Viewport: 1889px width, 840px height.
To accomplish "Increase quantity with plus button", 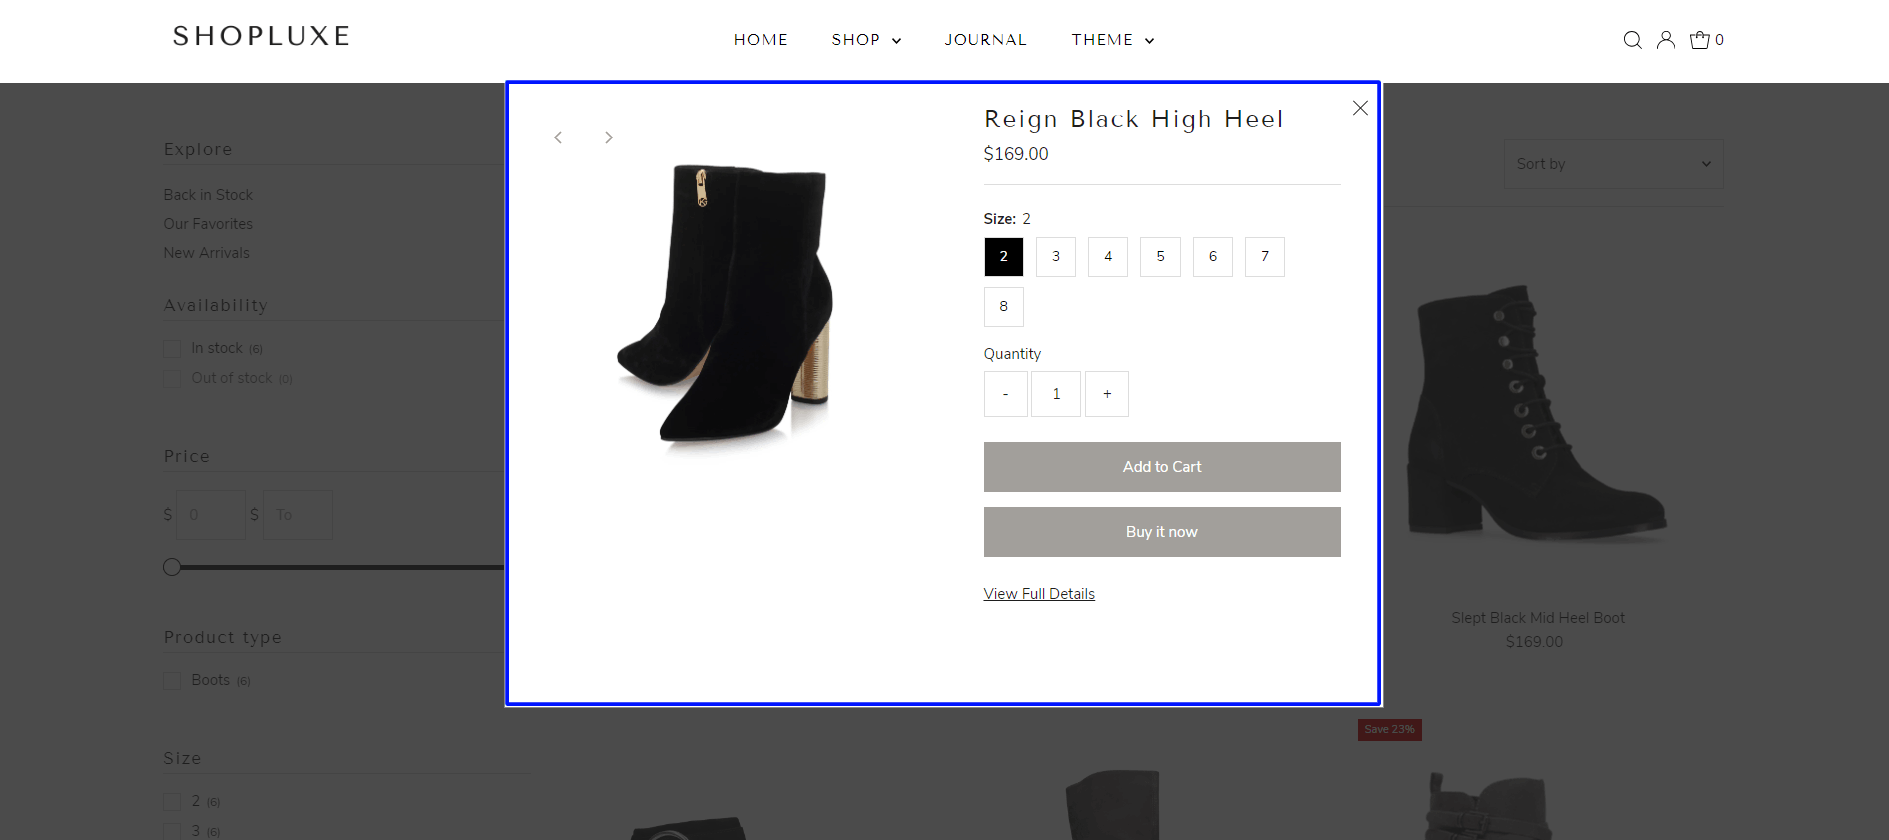I will [x=1107, y=394].
